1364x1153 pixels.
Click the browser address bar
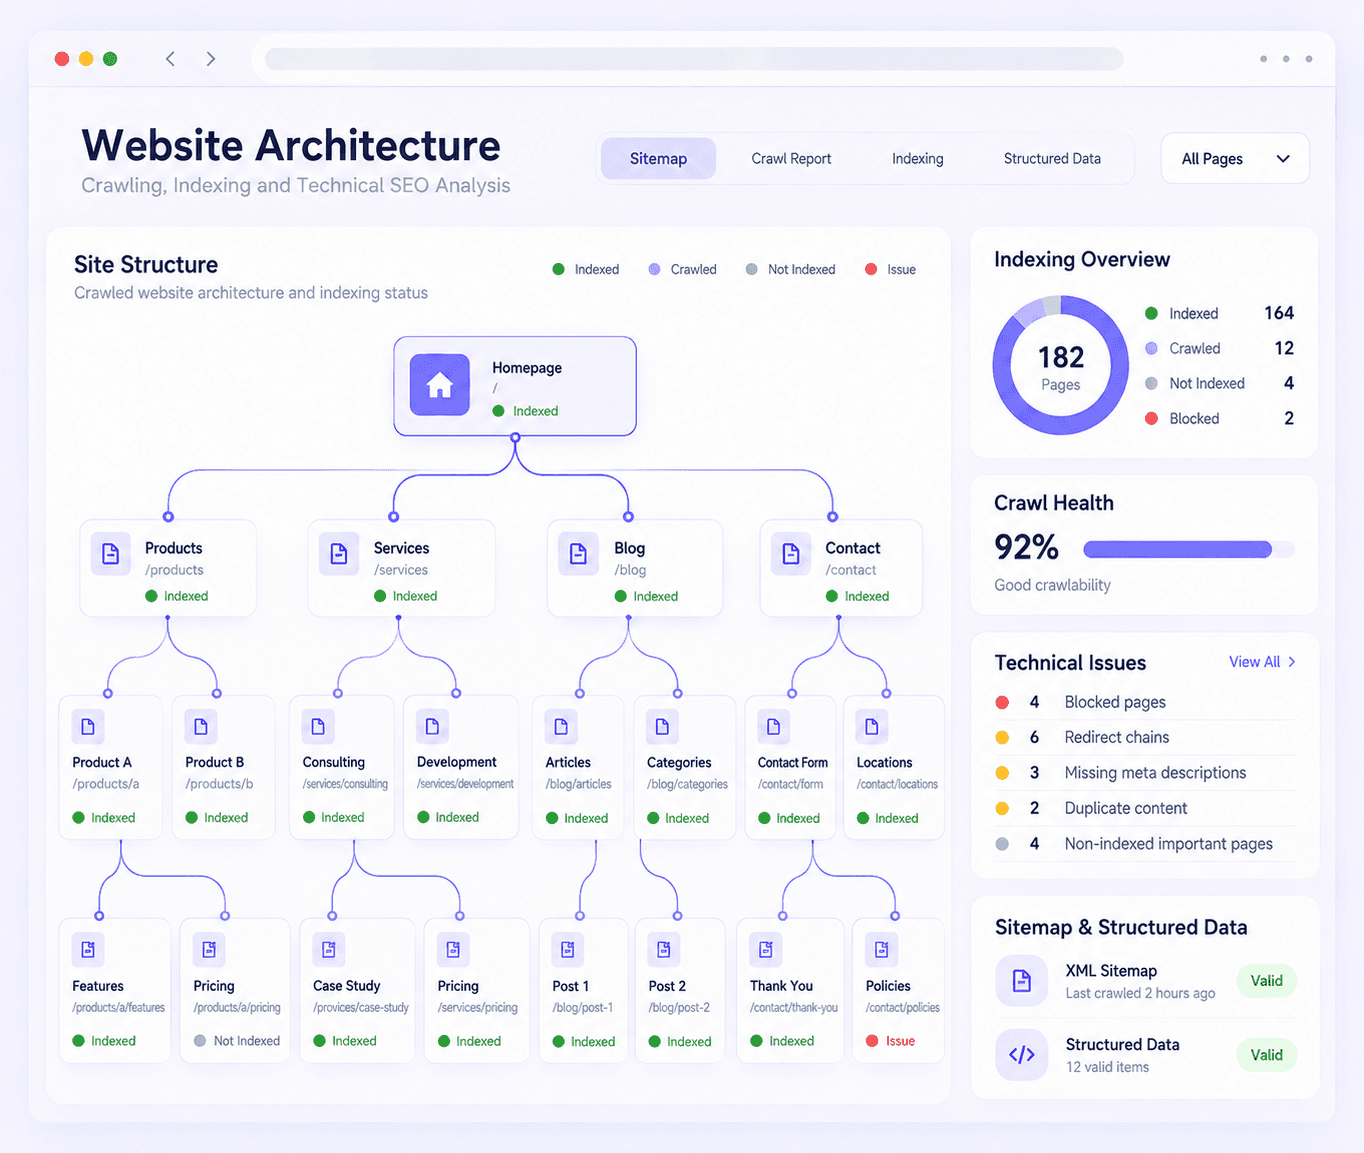(x=694, y=59)
